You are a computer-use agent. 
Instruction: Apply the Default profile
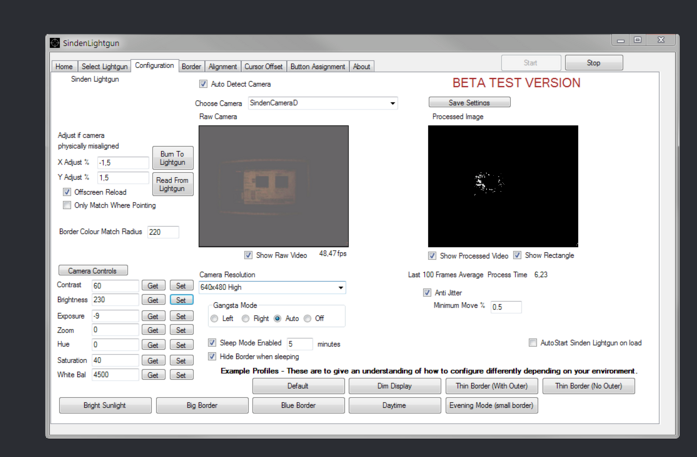(298, 386)
